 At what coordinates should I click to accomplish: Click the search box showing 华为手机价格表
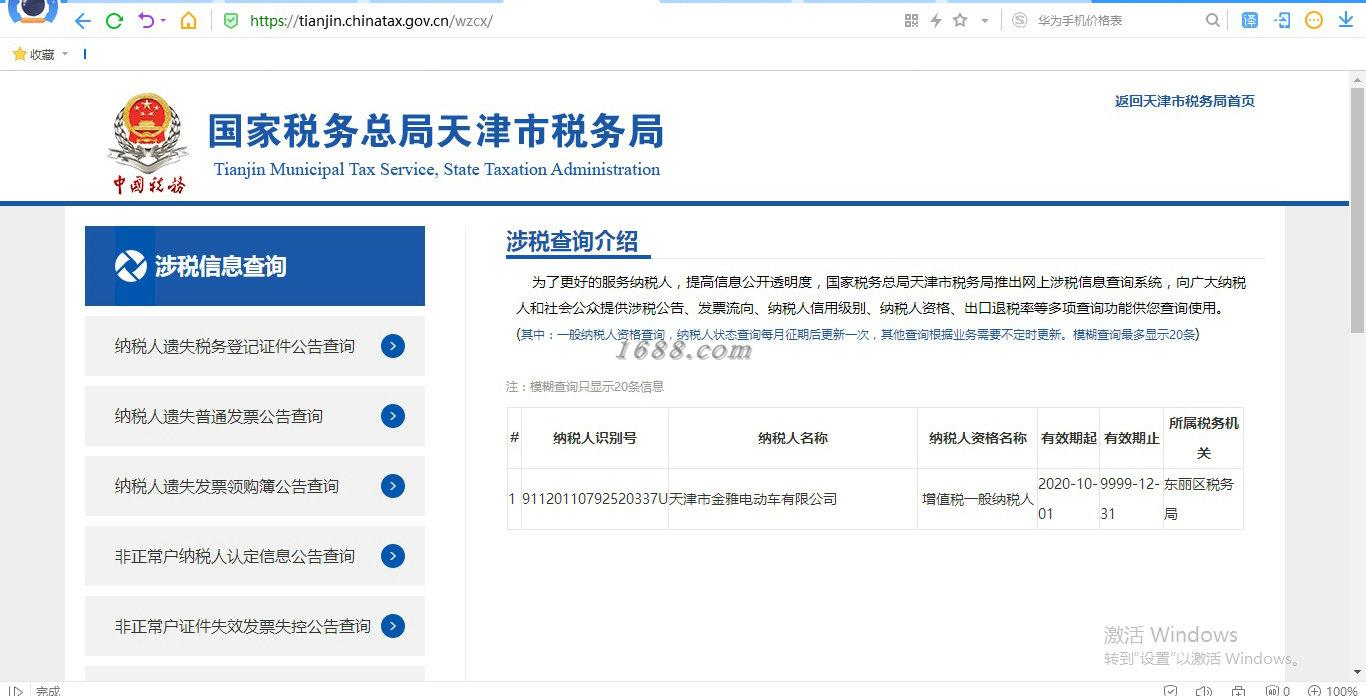coord(1115,20)
